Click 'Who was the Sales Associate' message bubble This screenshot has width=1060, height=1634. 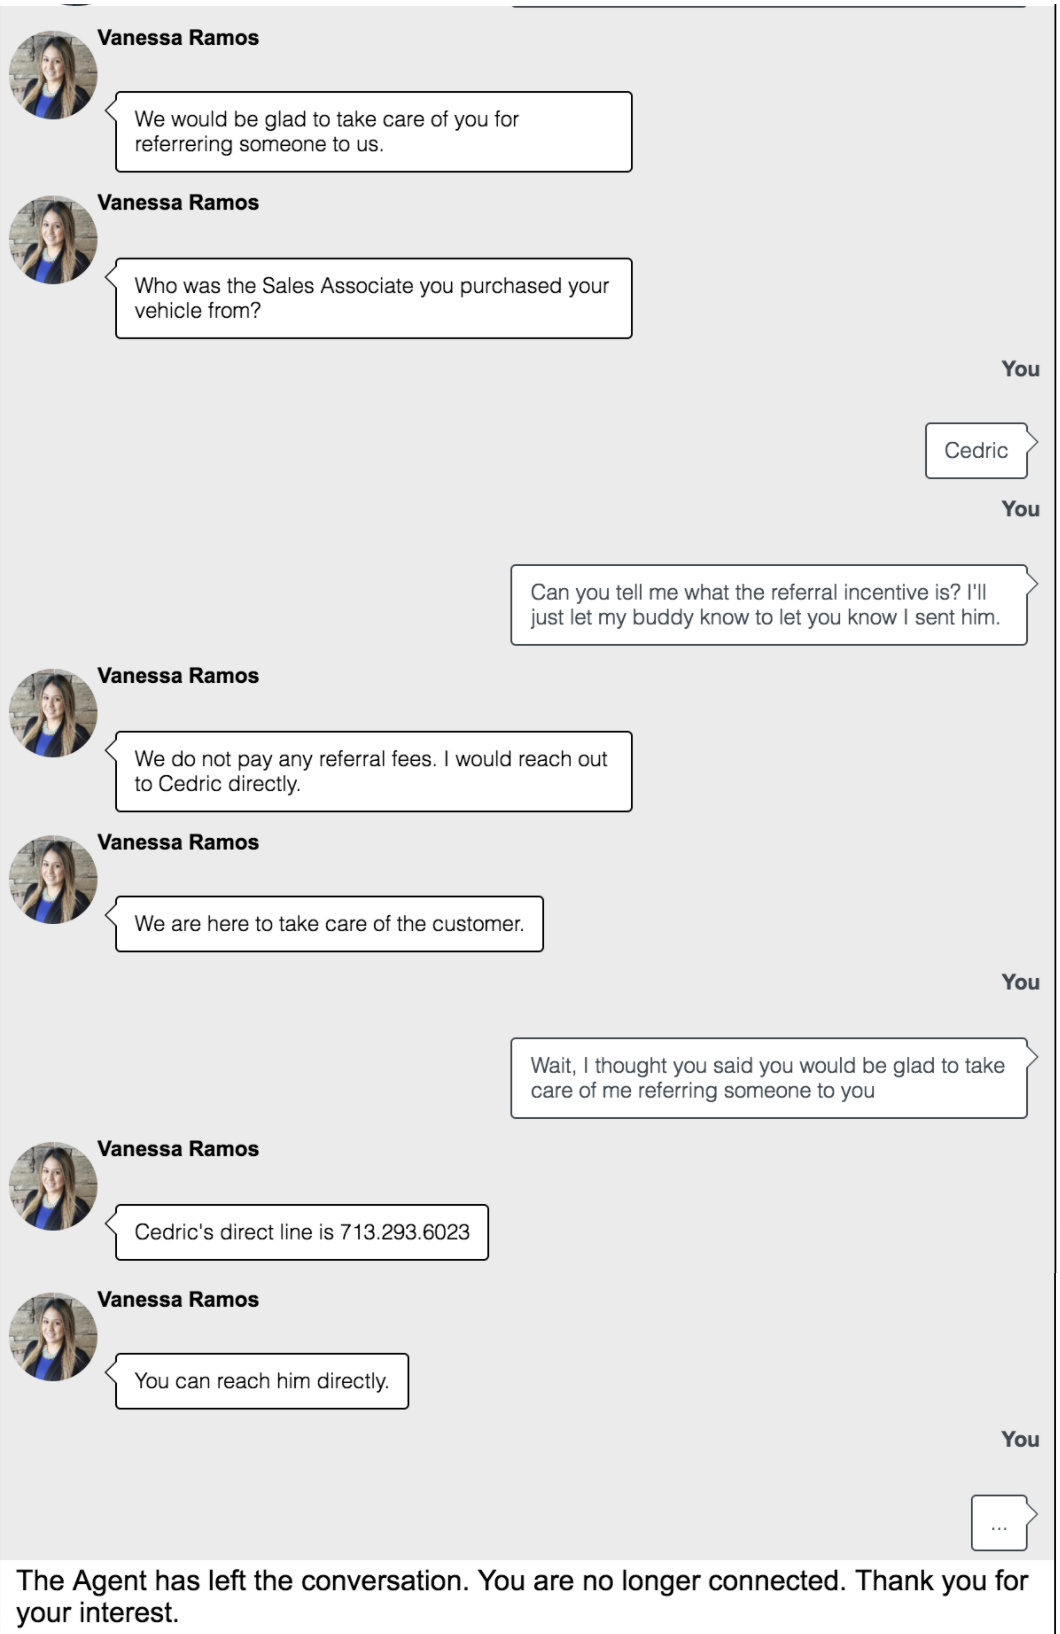pyautogui.click(x=373, y=298)
